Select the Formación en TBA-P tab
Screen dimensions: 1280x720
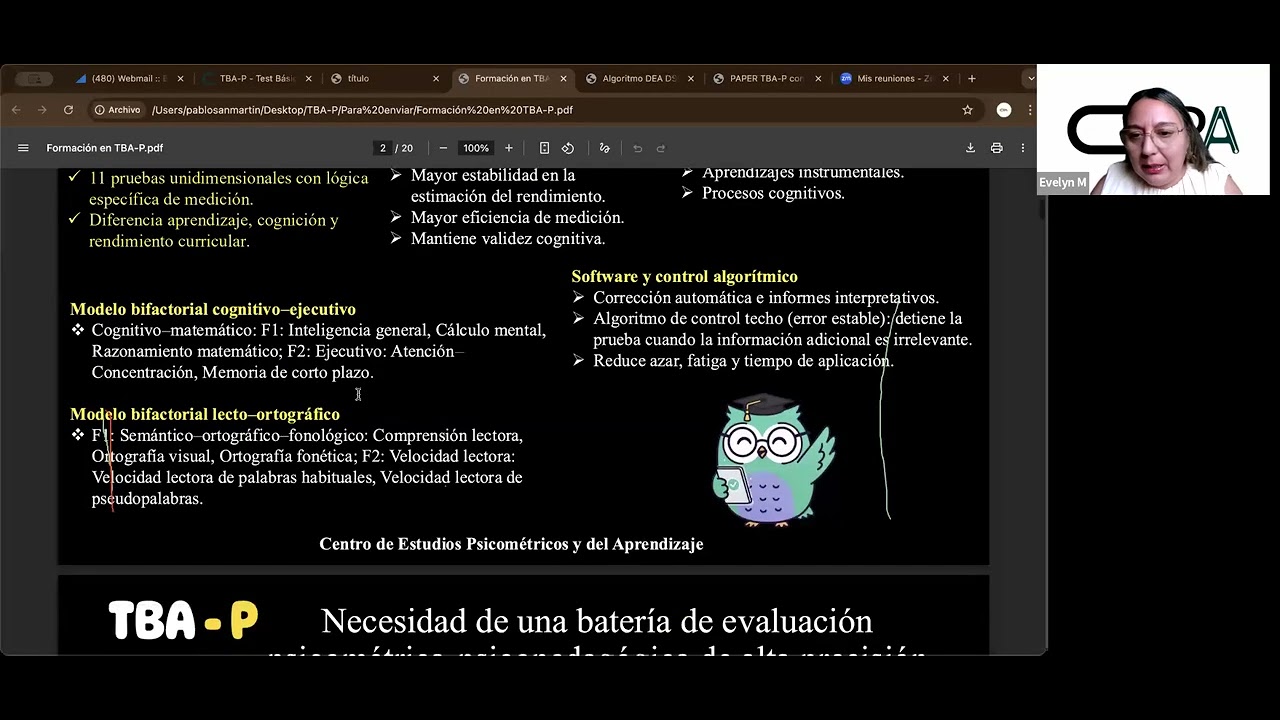click(x=512, y=78)
